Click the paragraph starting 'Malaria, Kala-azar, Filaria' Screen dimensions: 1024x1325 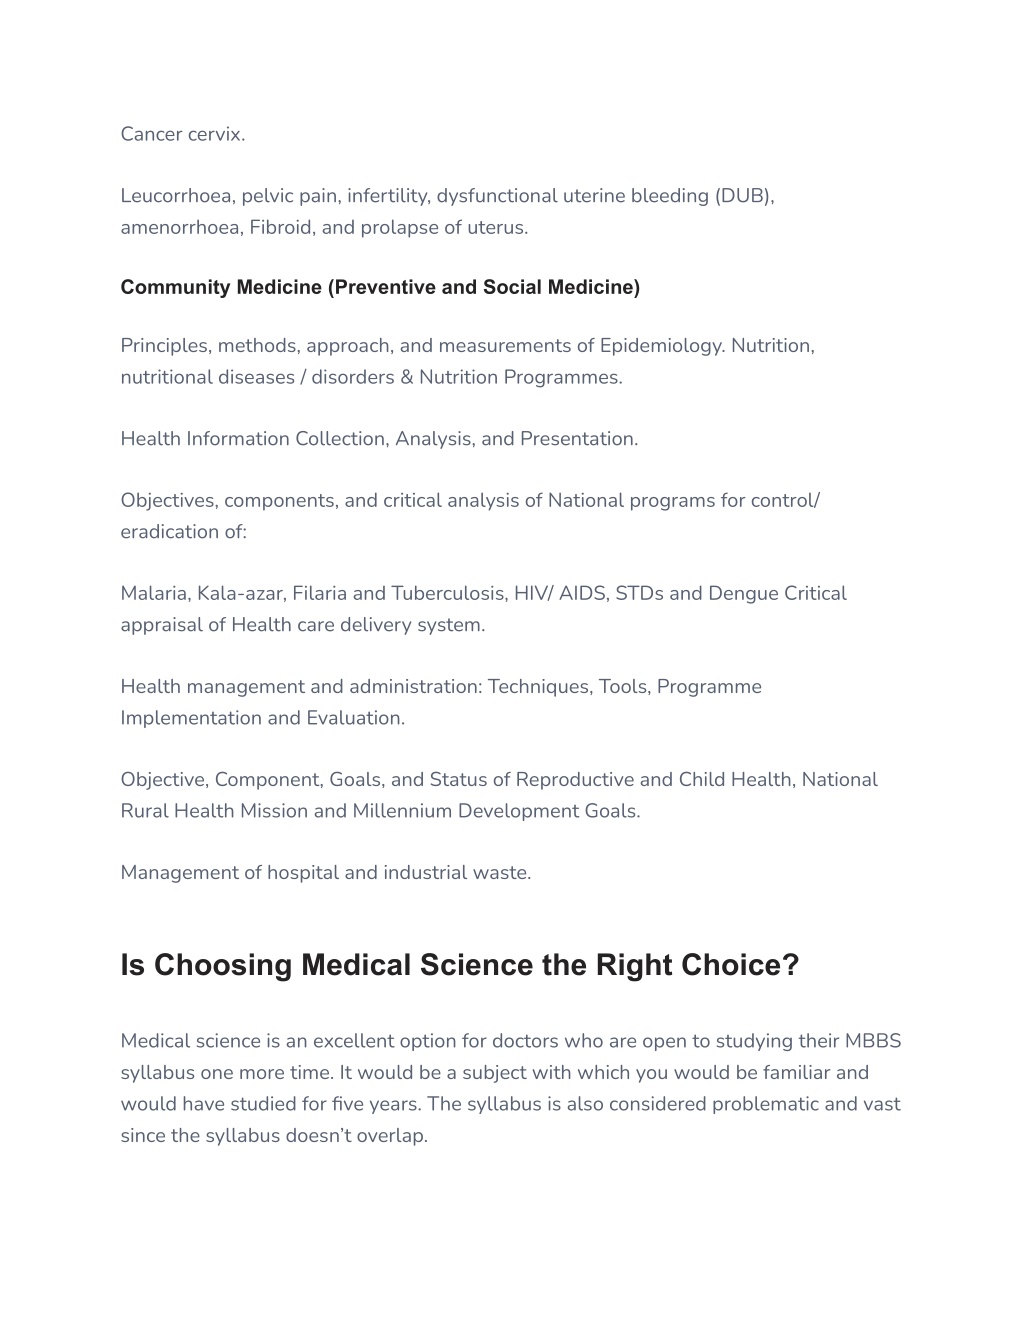(x=483, y=609)
